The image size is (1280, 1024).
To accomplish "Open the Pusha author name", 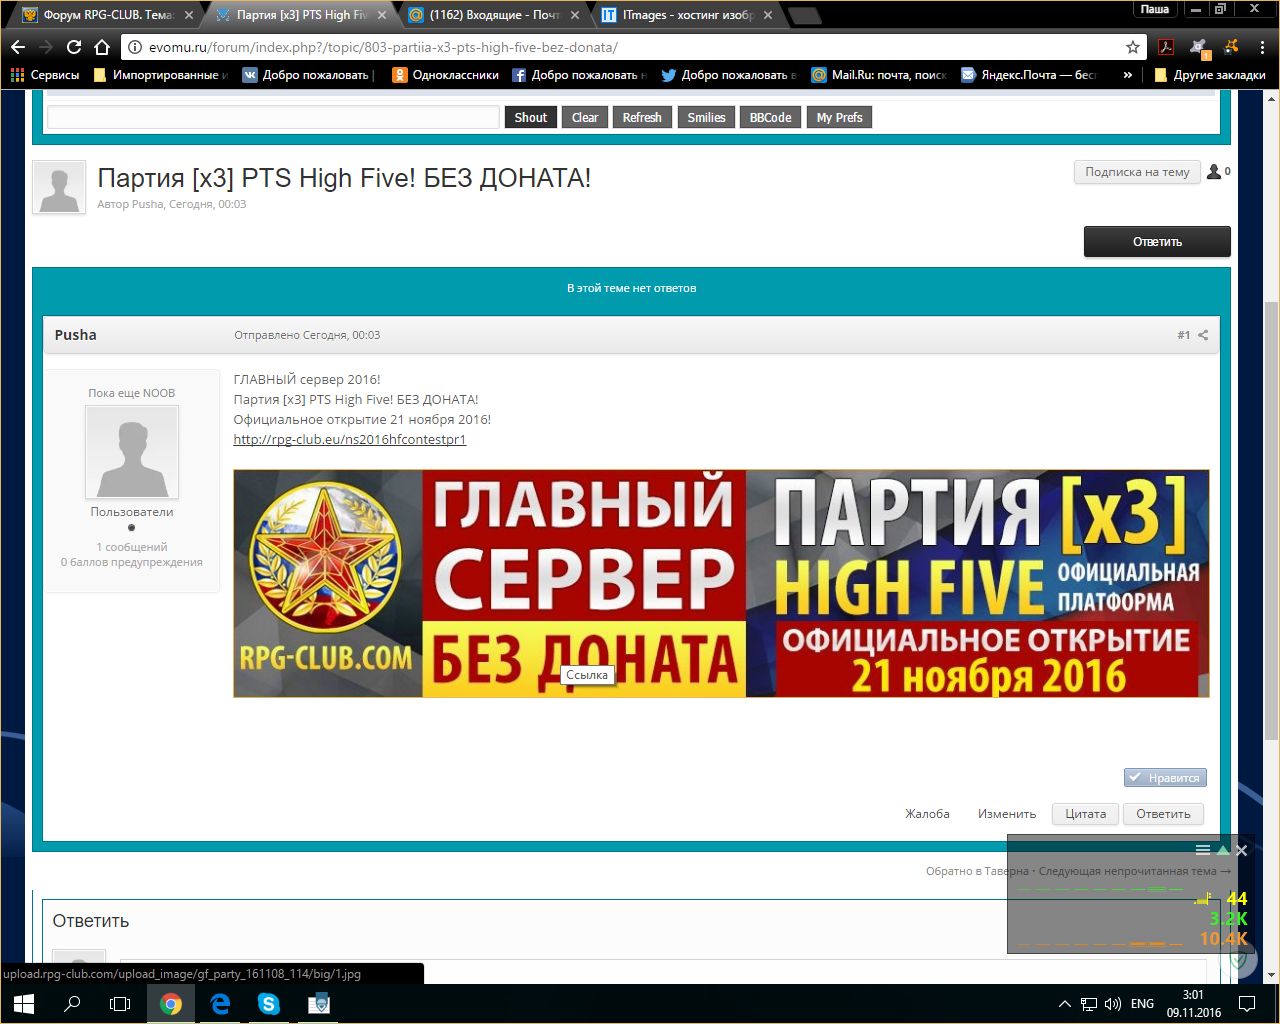I will tap(76, 335).
